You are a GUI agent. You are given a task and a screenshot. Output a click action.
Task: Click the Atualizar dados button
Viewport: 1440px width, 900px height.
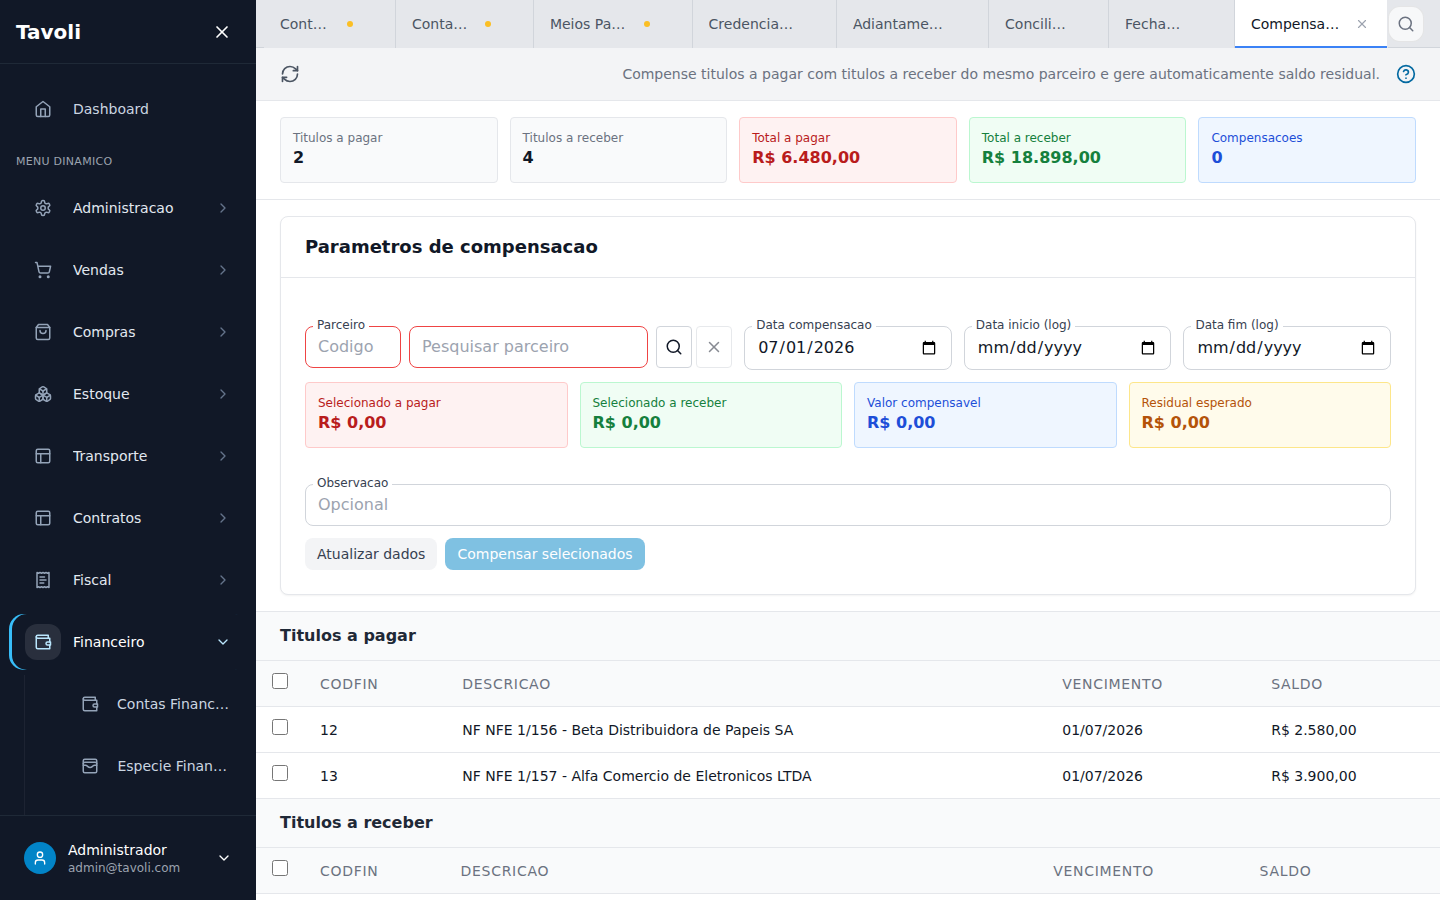tap(371, 554)
